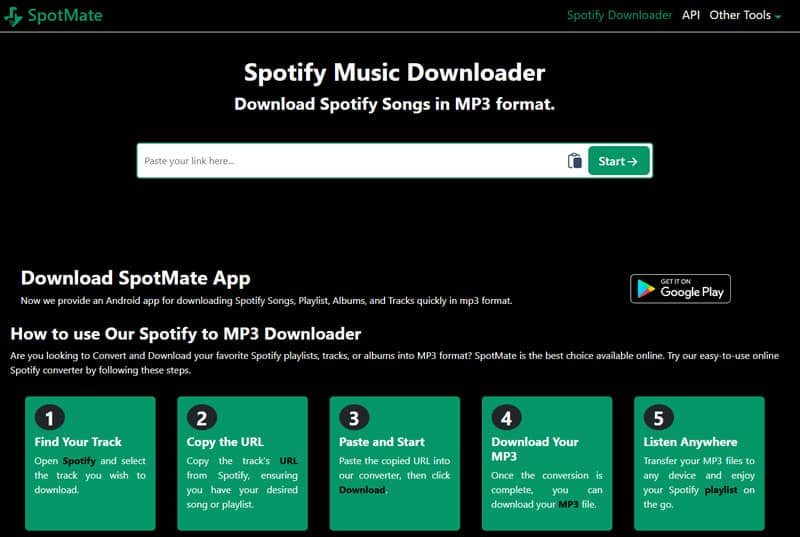Click 'How to use Our Spotify to MP3 Downloader' heading

point(186,334)
